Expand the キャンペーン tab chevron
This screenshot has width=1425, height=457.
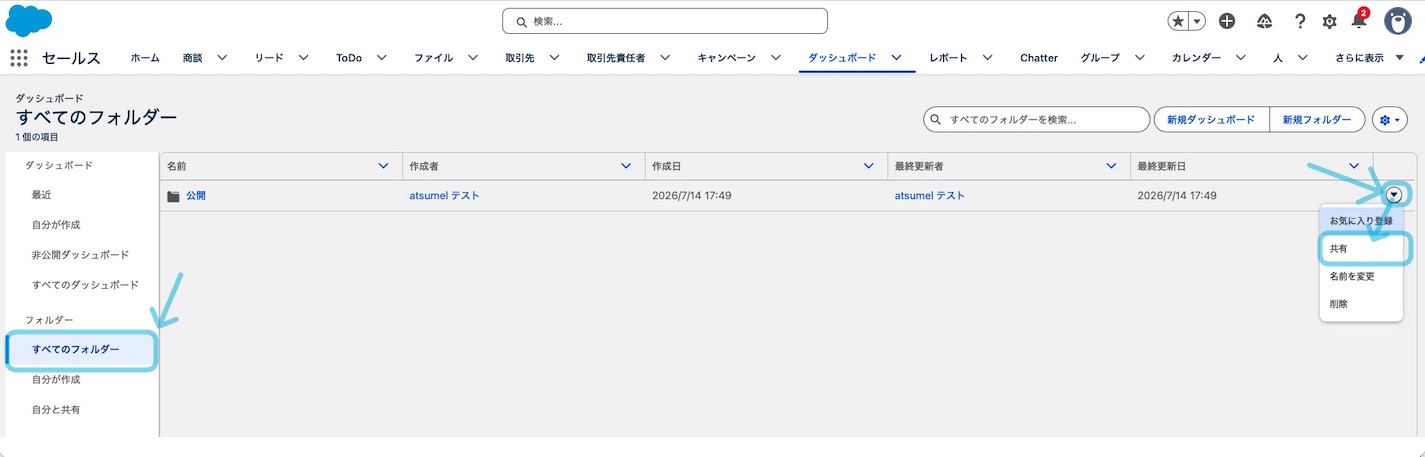point(776,58)
